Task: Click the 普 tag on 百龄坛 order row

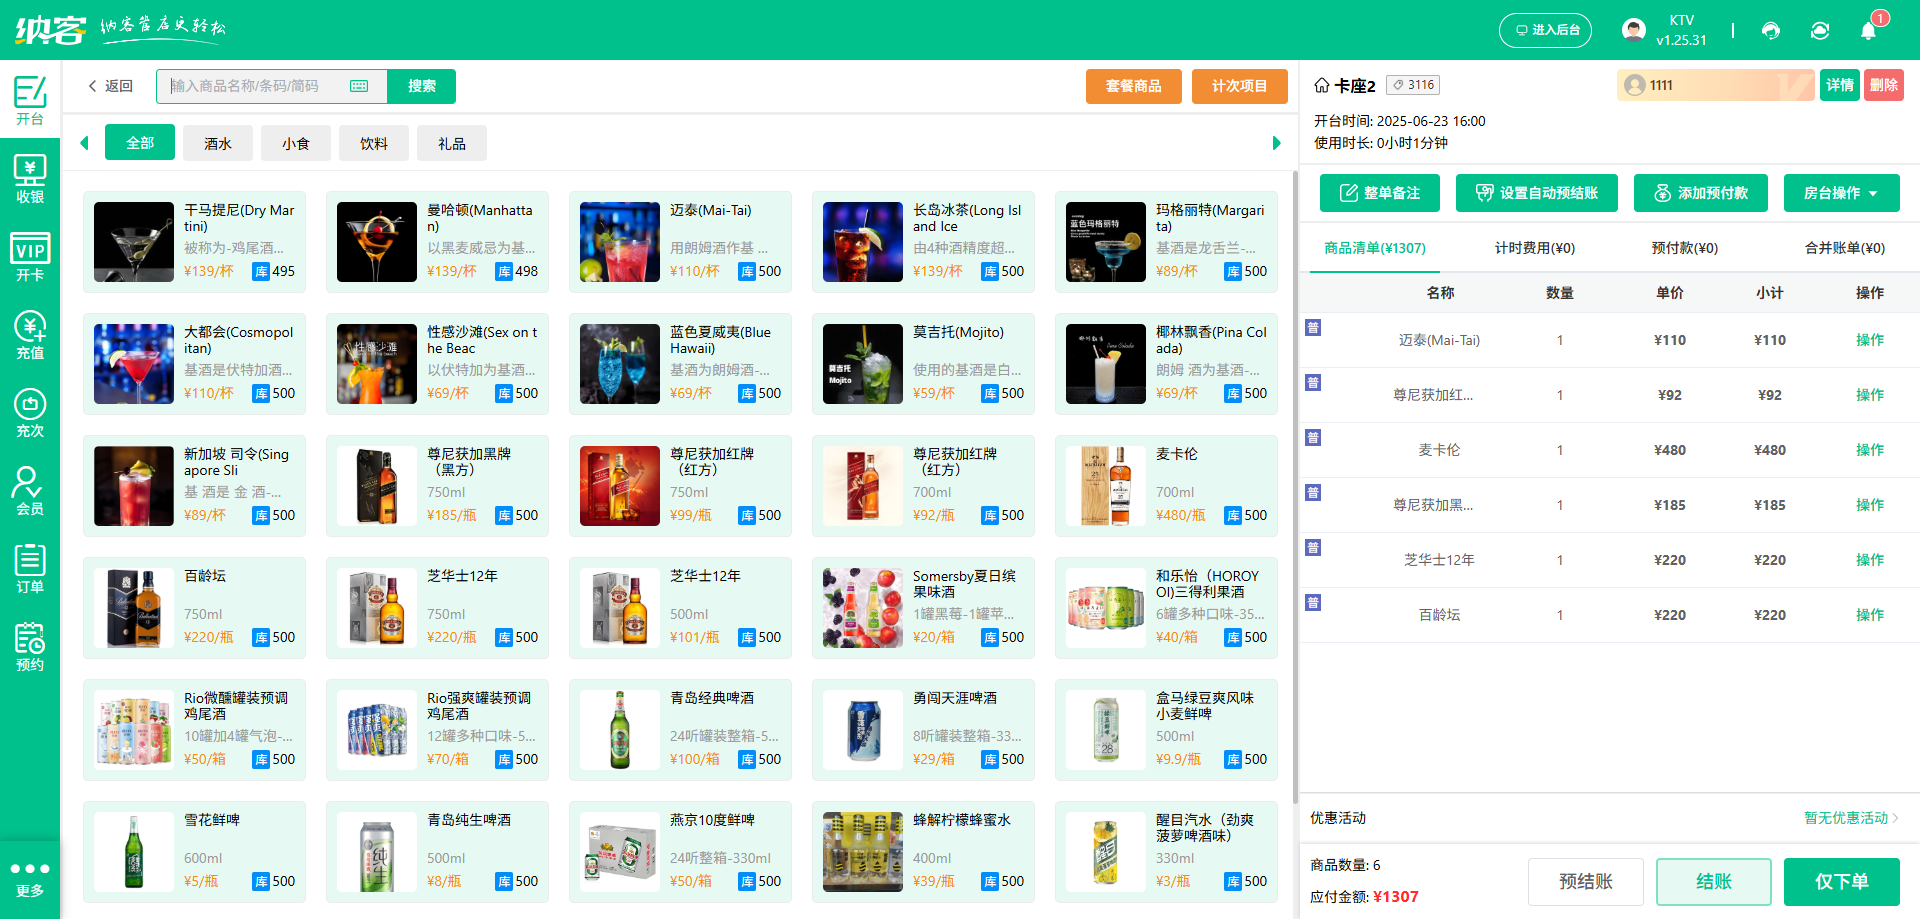Action: [1313, 603]
